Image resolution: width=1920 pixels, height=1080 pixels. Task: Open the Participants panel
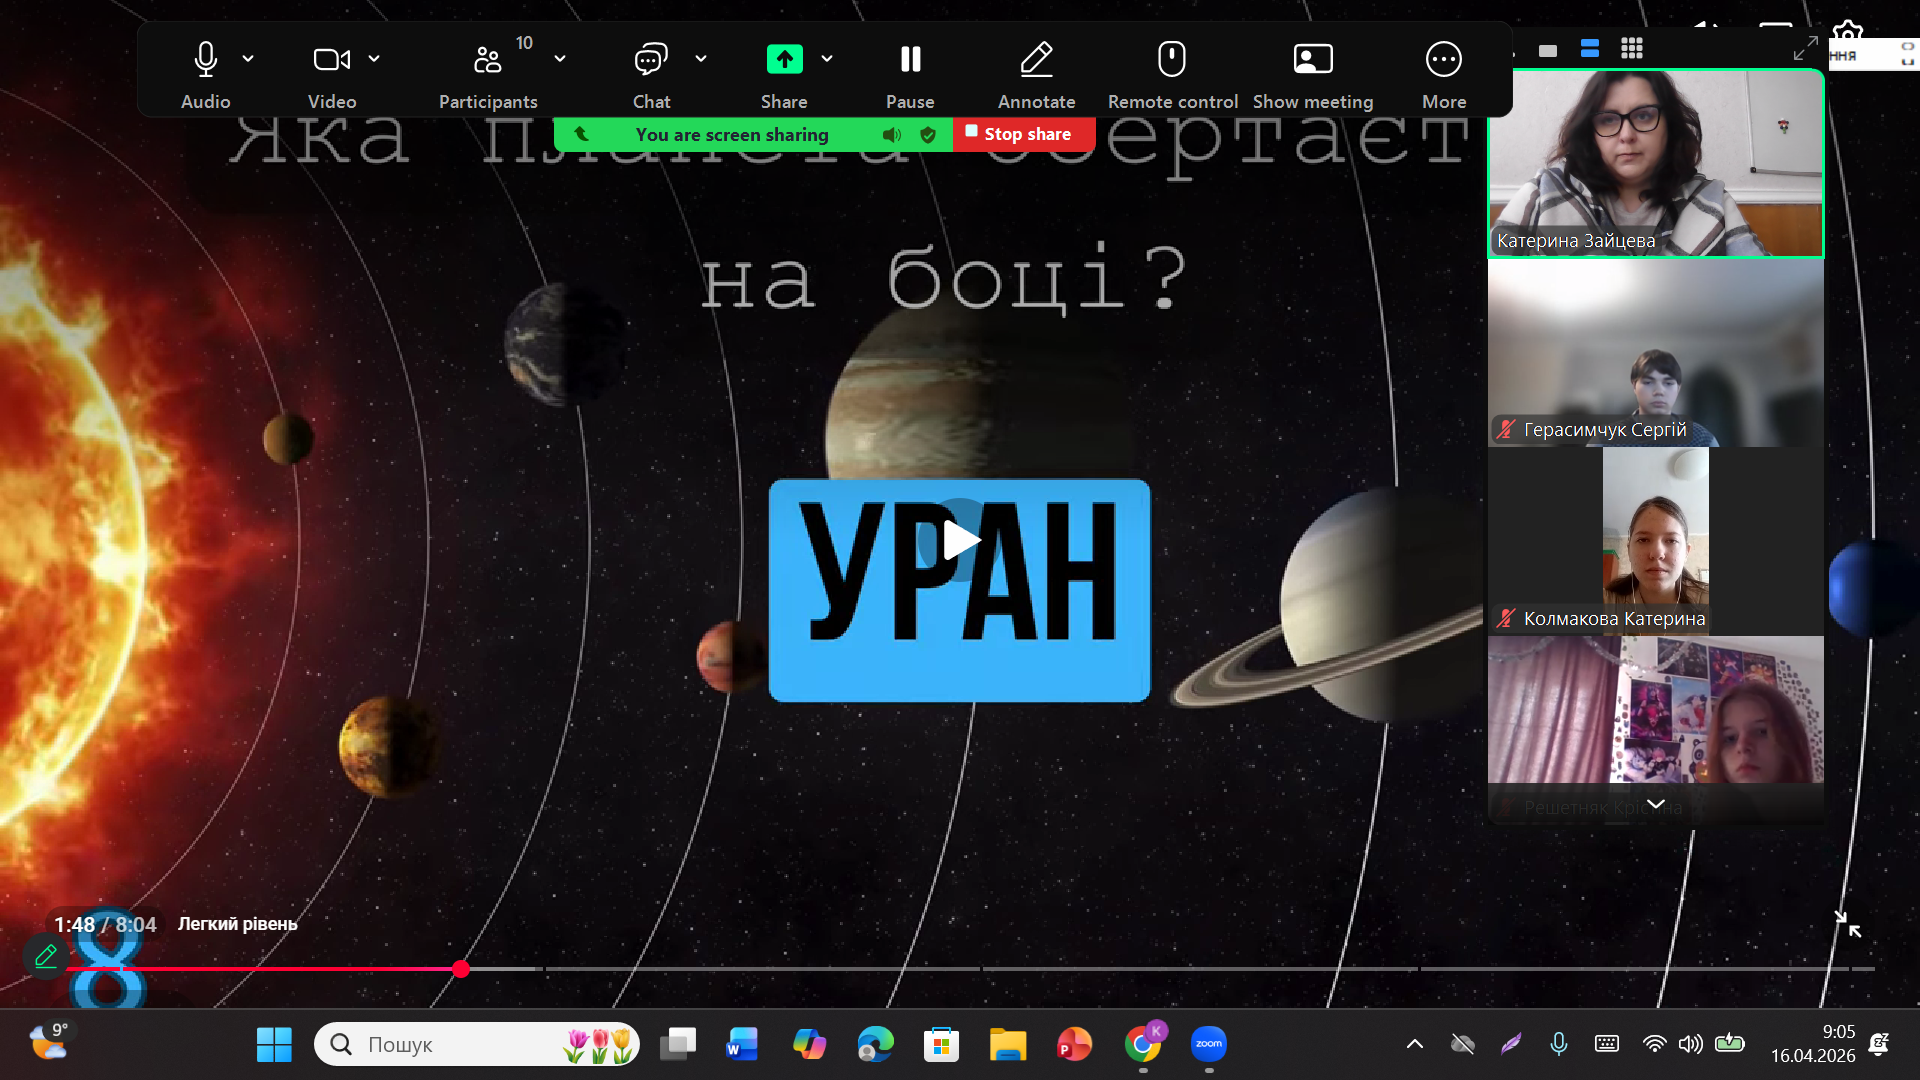tap(488, 60)
